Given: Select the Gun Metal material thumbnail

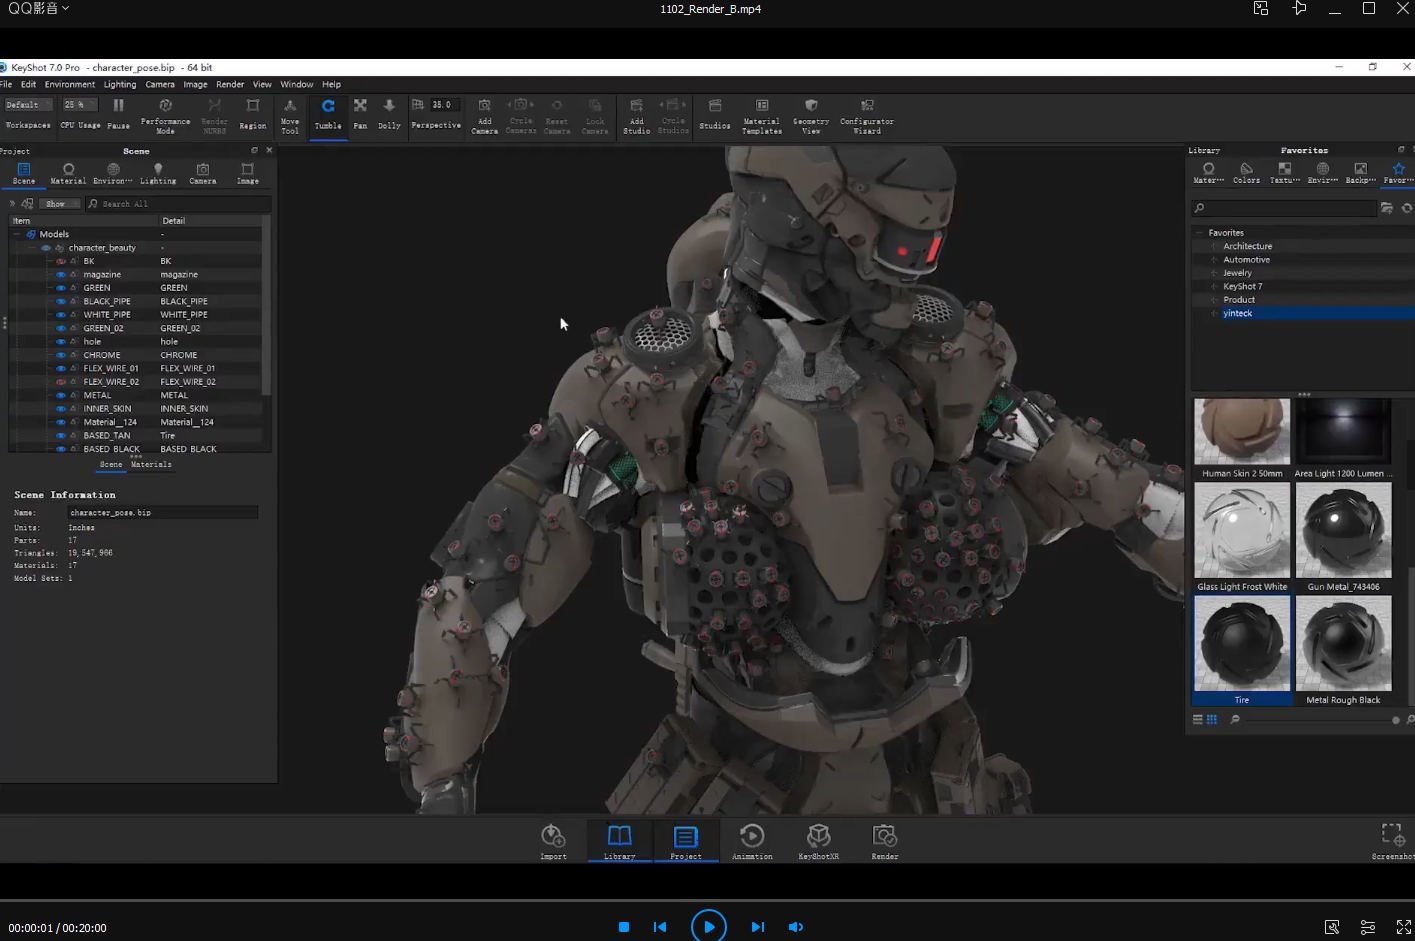Looking at the screenshot, I should [x=1343, y=531].
